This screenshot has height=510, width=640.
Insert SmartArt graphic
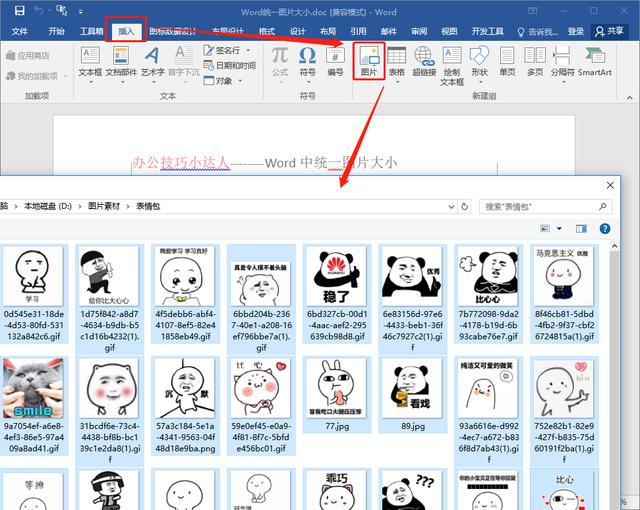594,62
